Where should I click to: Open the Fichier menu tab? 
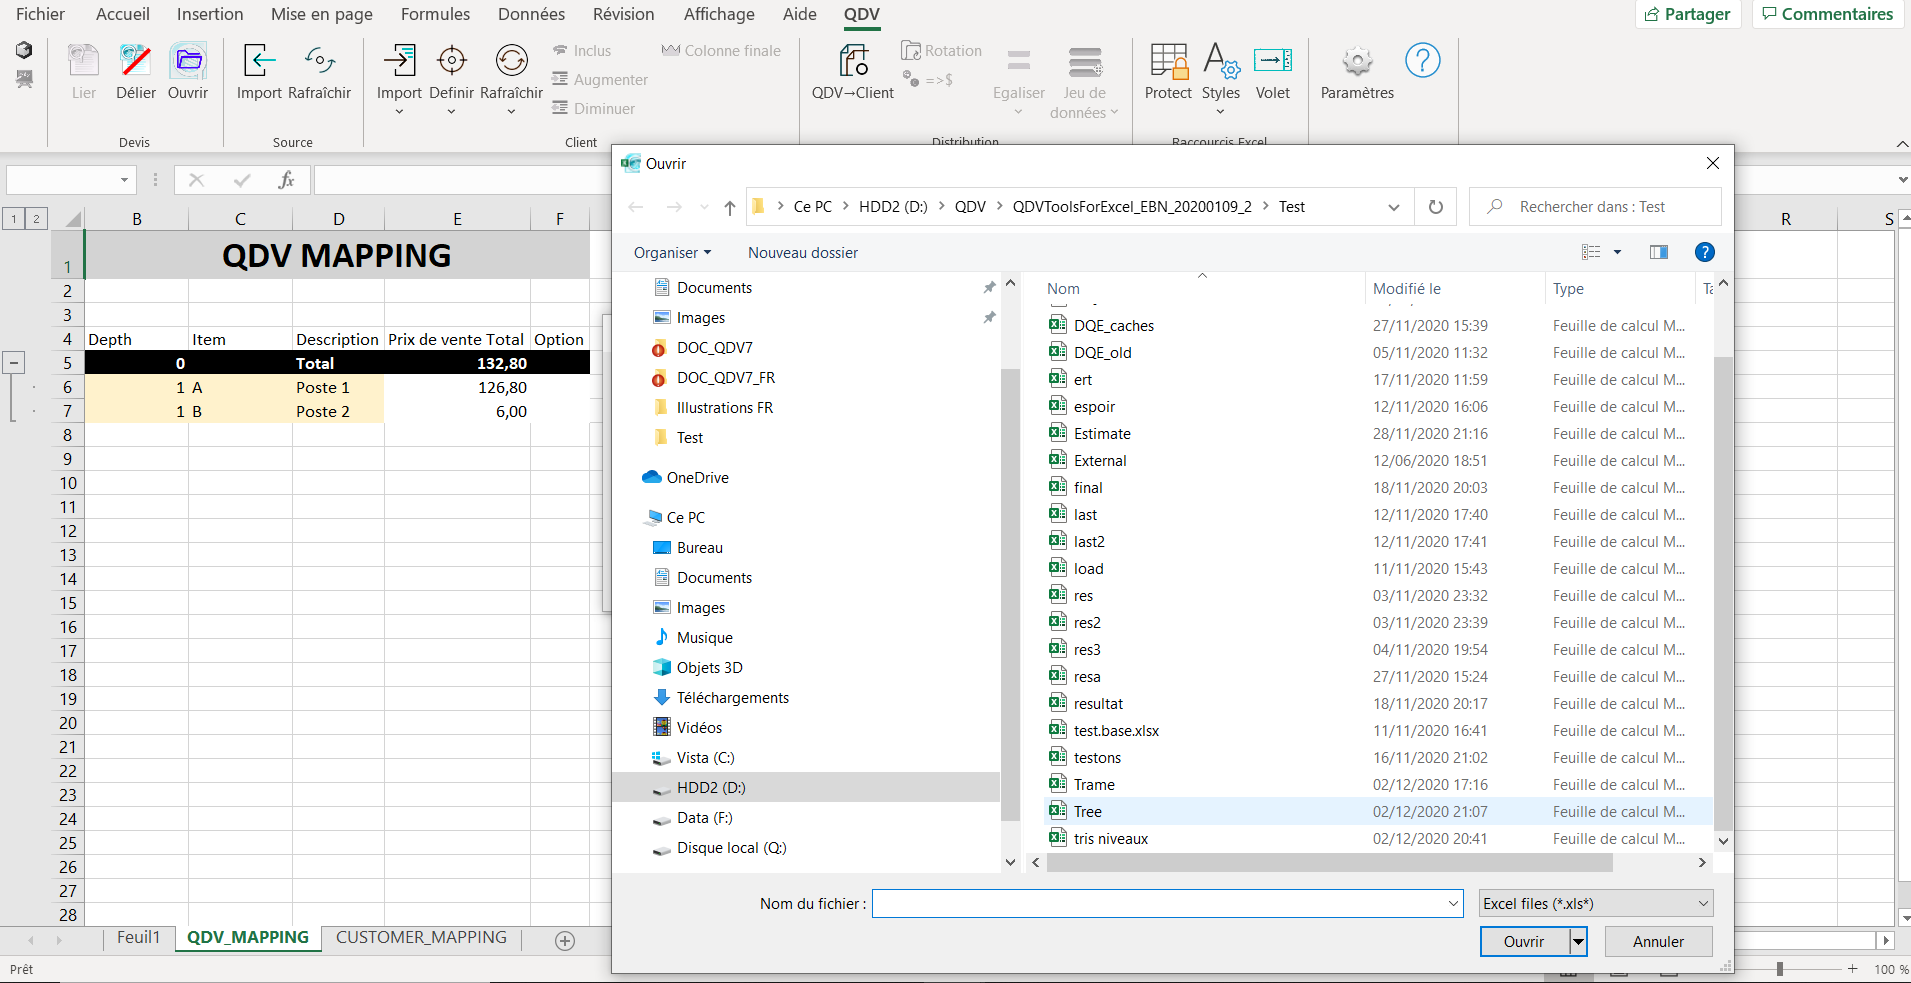[x=40, y=14]
